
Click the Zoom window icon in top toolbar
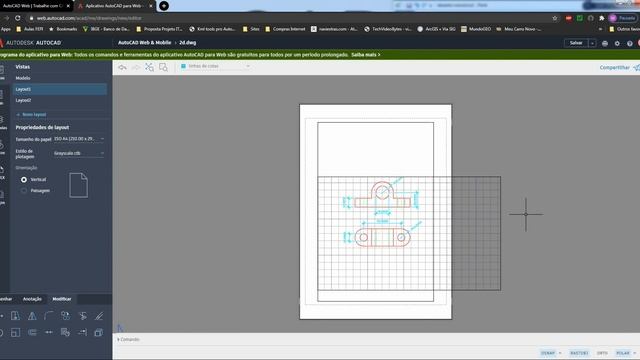pos(163,67)
